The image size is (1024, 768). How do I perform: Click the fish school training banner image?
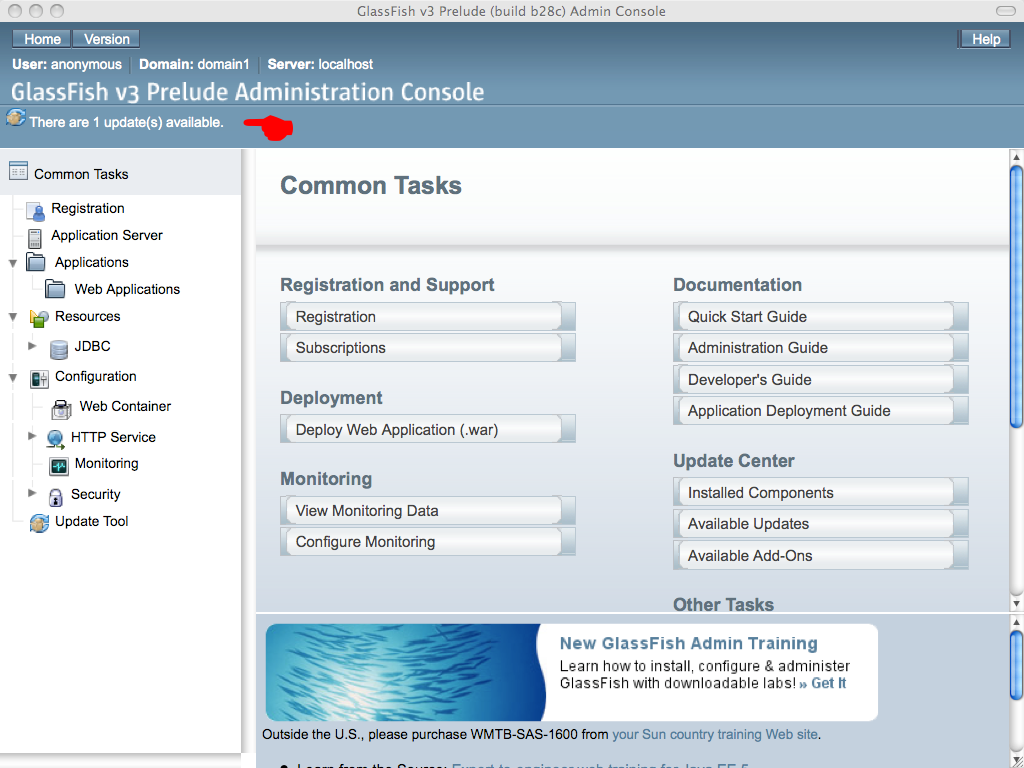click(405, 672)
